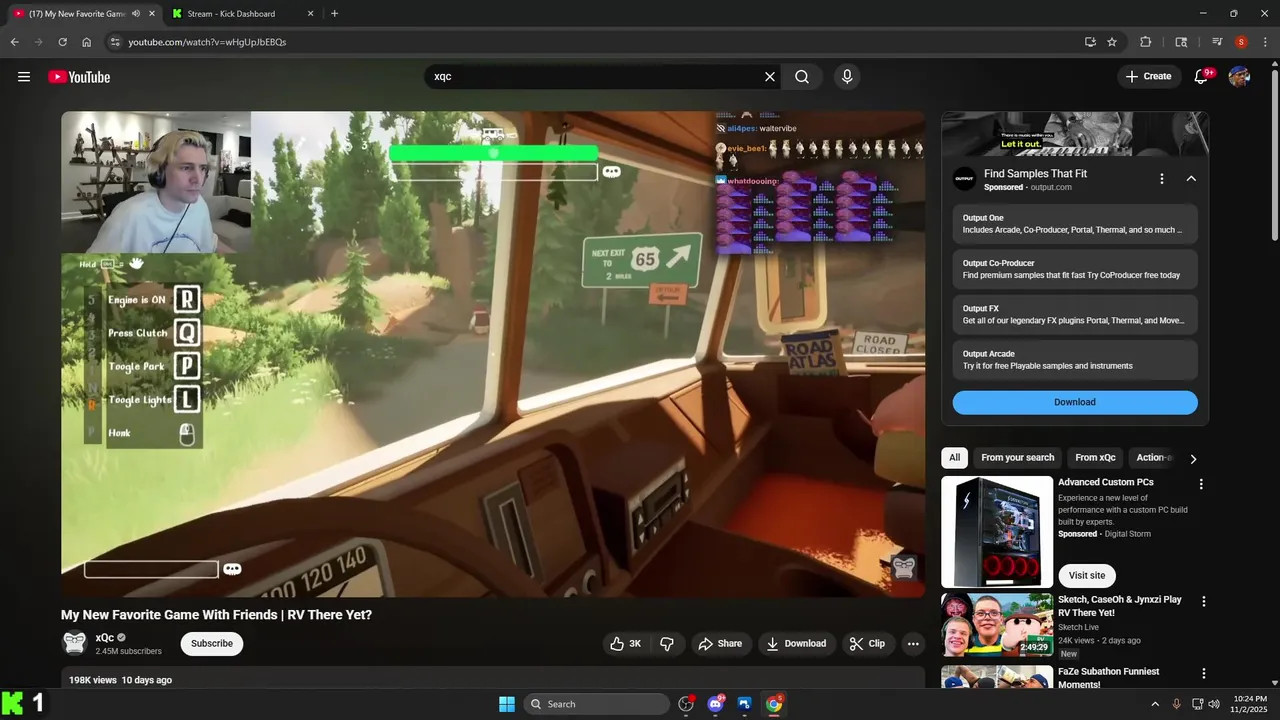Mute the tab via the speaker icon
Screen dimensions: 1280x720
(x=136, y=14)
